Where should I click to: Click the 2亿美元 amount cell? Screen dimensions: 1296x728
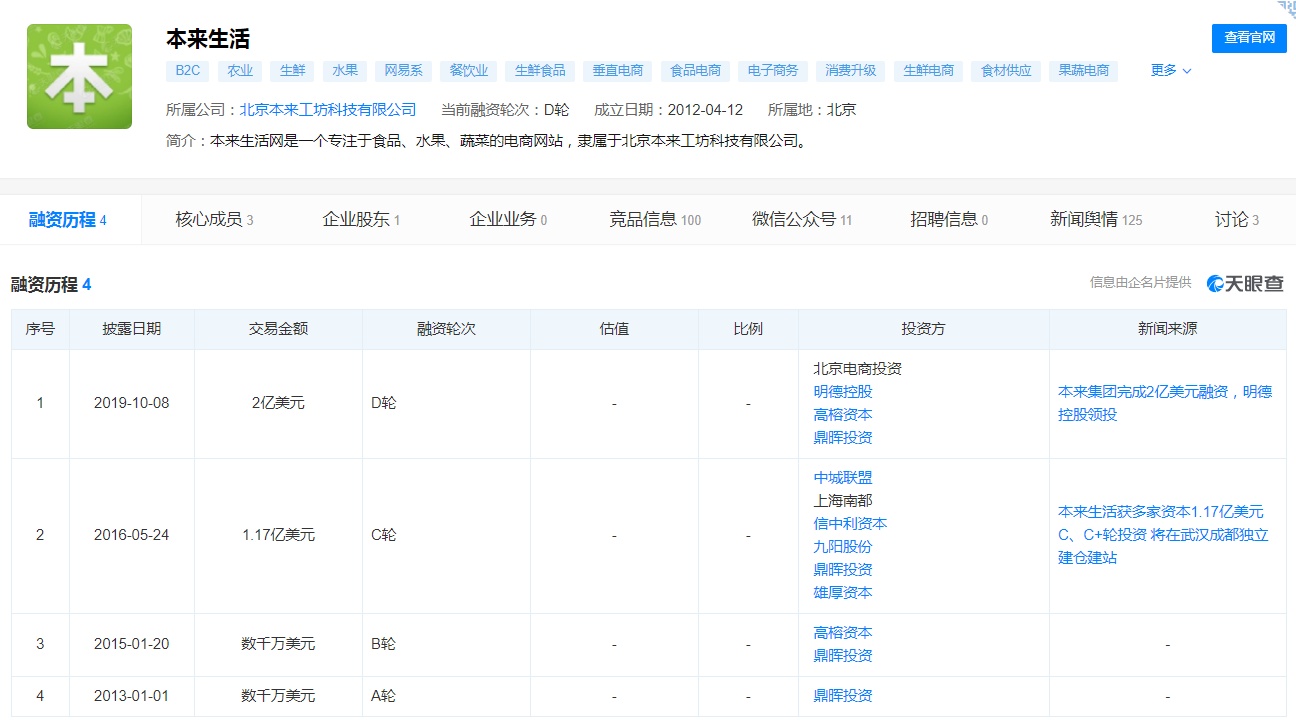278,404
